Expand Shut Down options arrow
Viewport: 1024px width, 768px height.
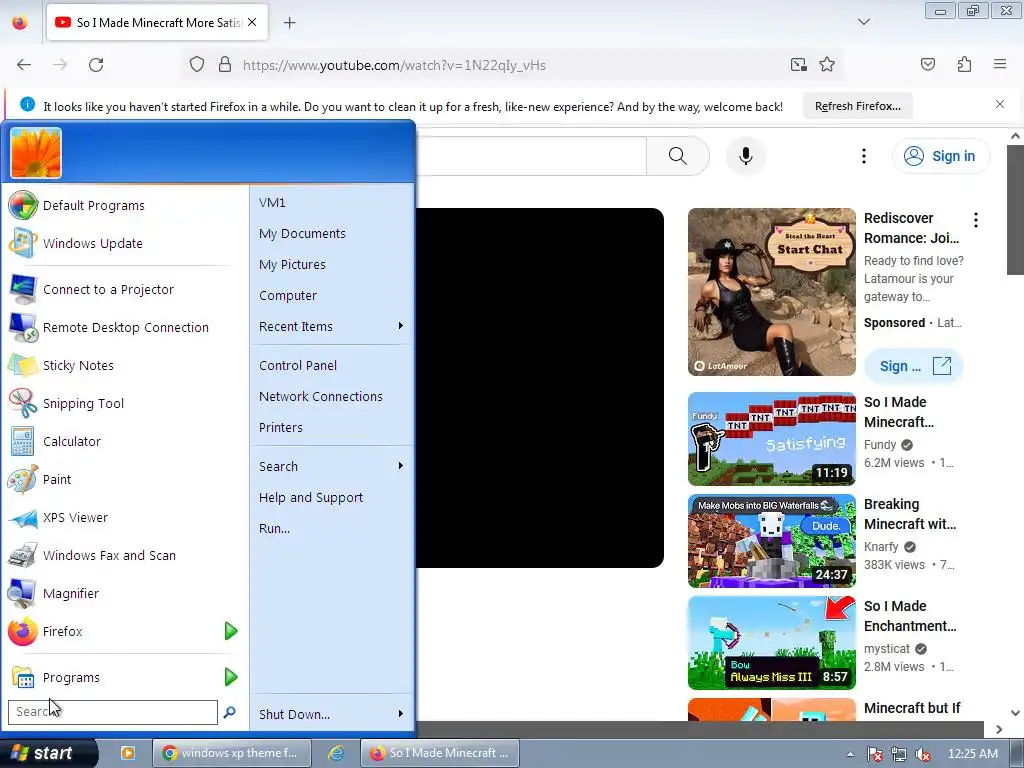click(400, 714)
